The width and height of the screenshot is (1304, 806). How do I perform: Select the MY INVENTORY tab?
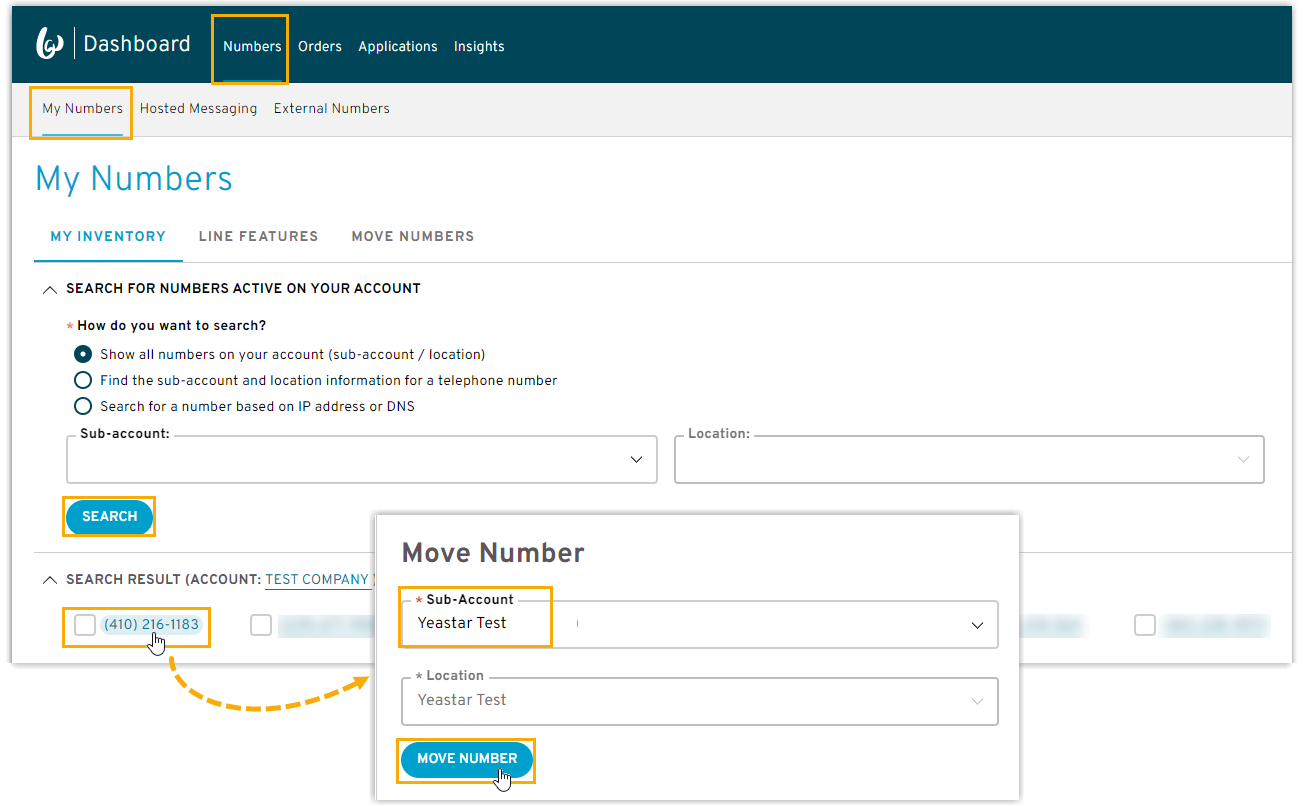coord(108,237)
